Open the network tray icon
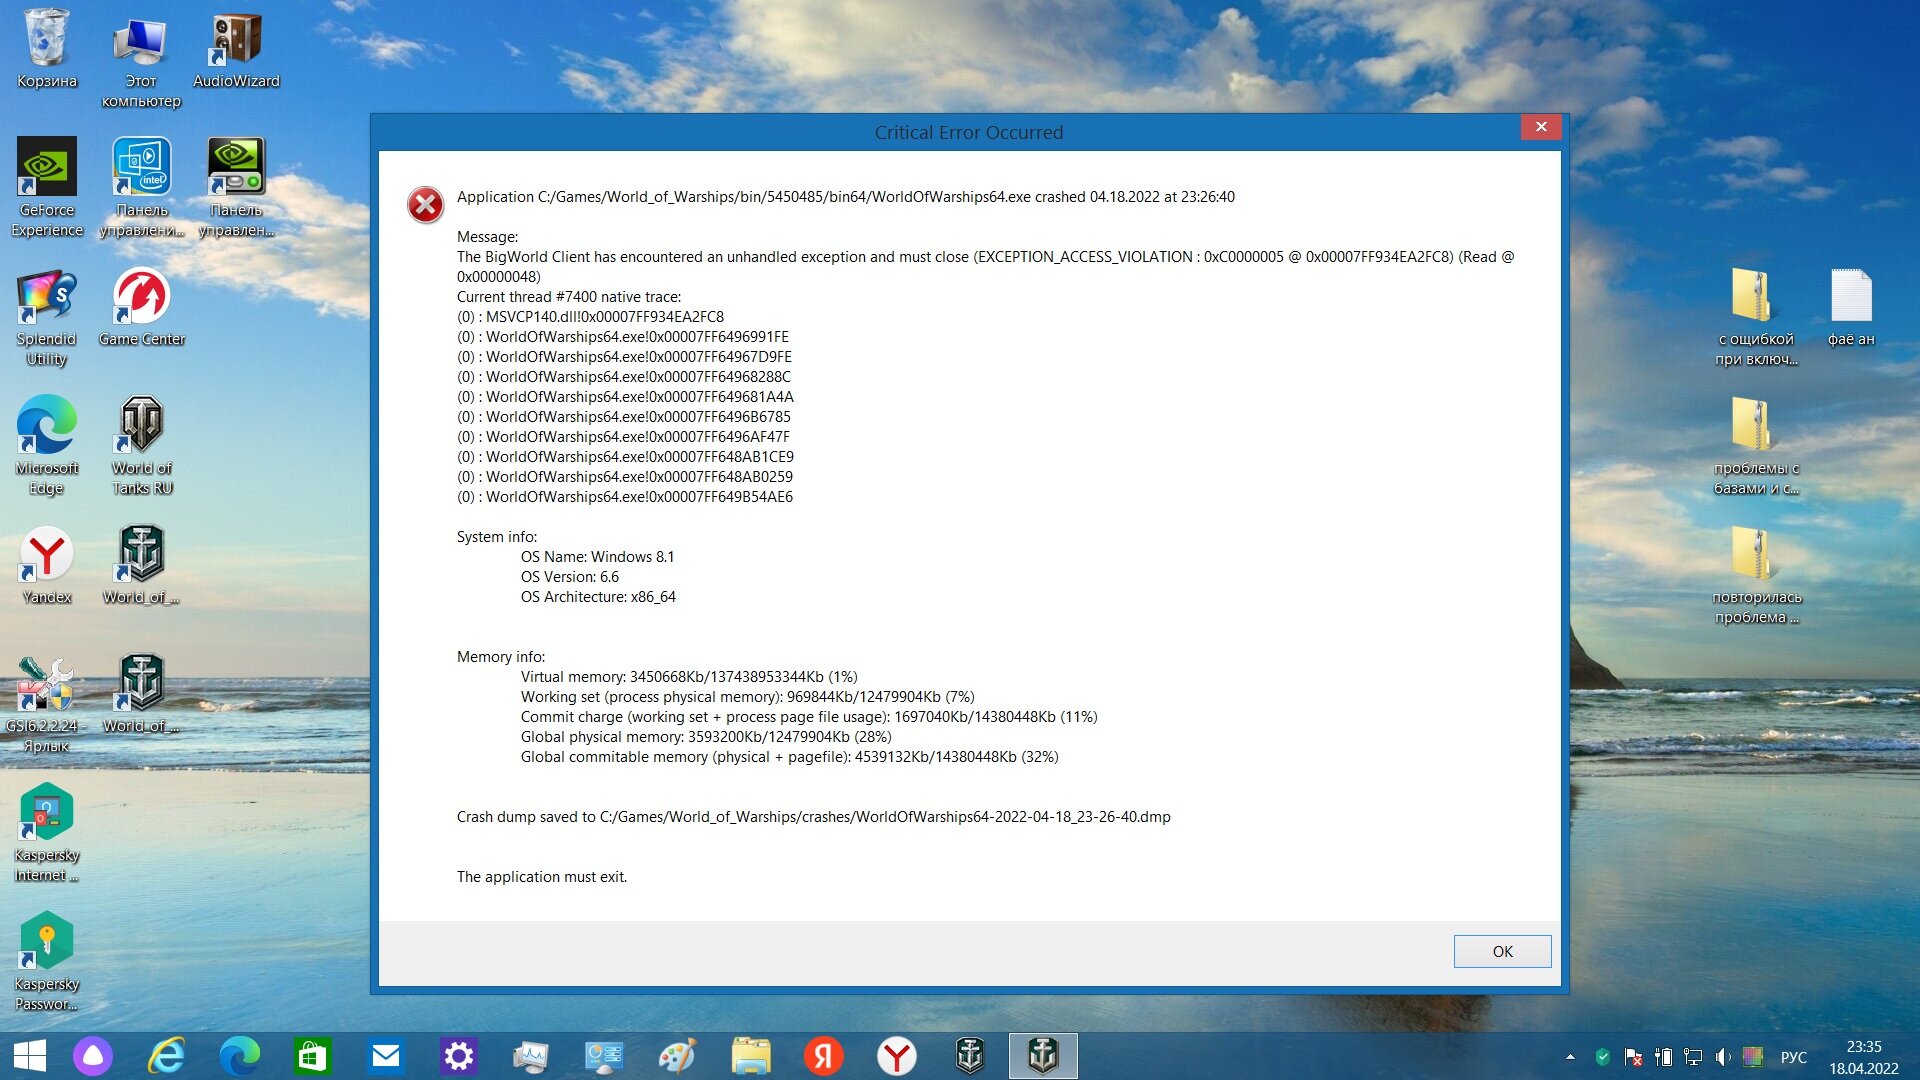The image size is (1920, 1080). click(1693, 1057)
